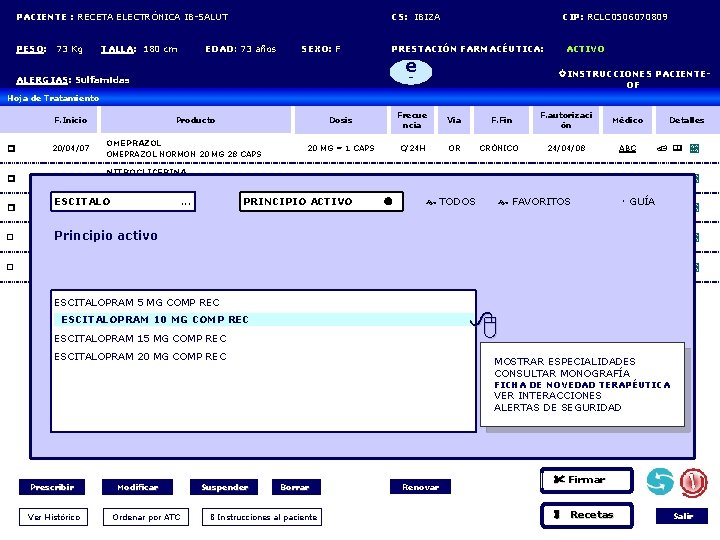The image size is (720, 540).
Task: Click the underlined ALERGIAS label
Action: click(x=44, y=80)
